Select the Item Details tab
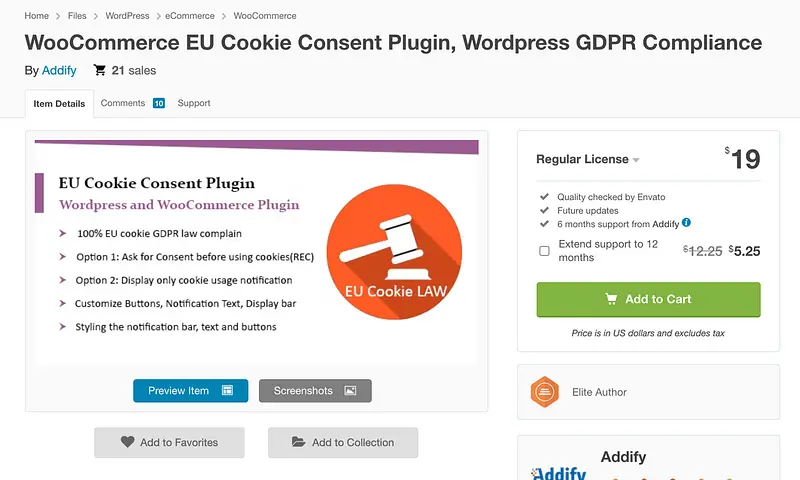Image resolution: width=800 pixels, height=480 pixels. click(x=59, y=104)
